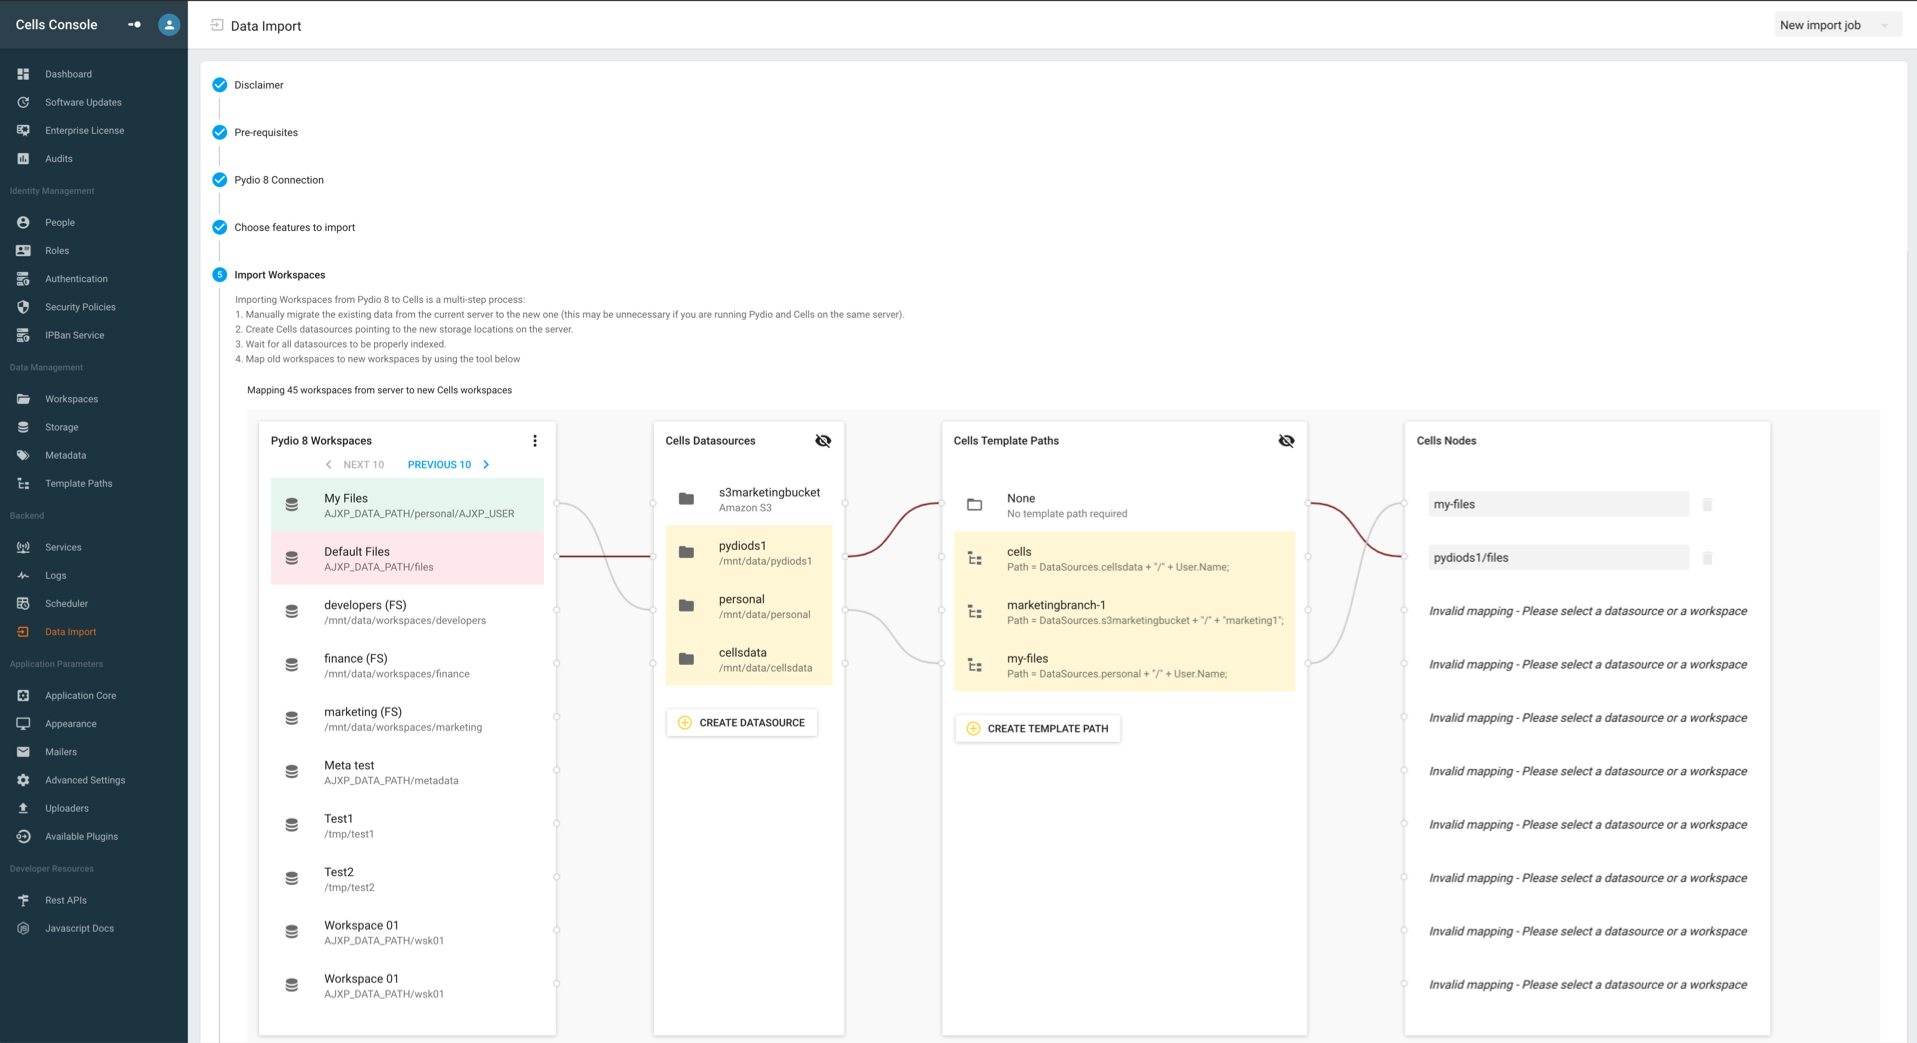Select the Test1 workspace row
1917x1043 pixels.
pyautogui.click(x=407, y=825)
